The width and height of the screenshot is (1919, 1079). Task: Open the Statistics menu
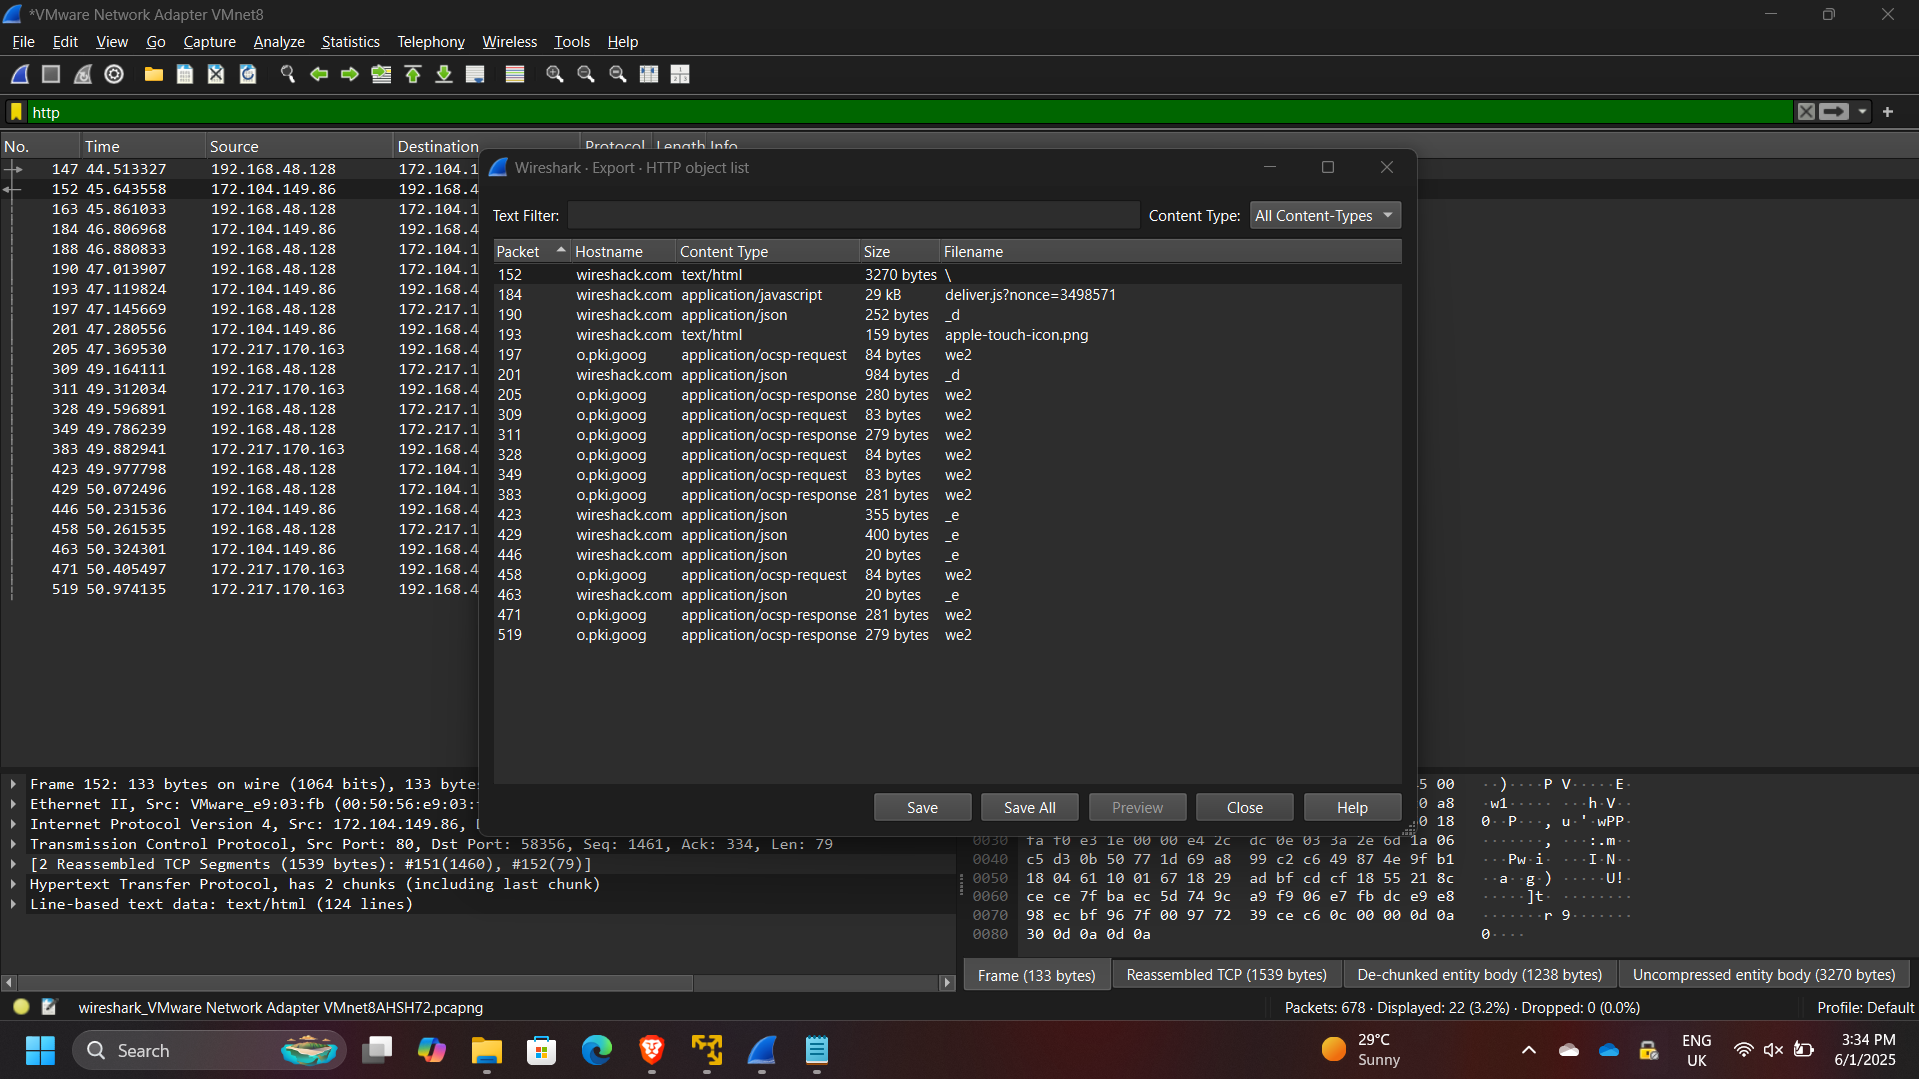tap(350, 41)
